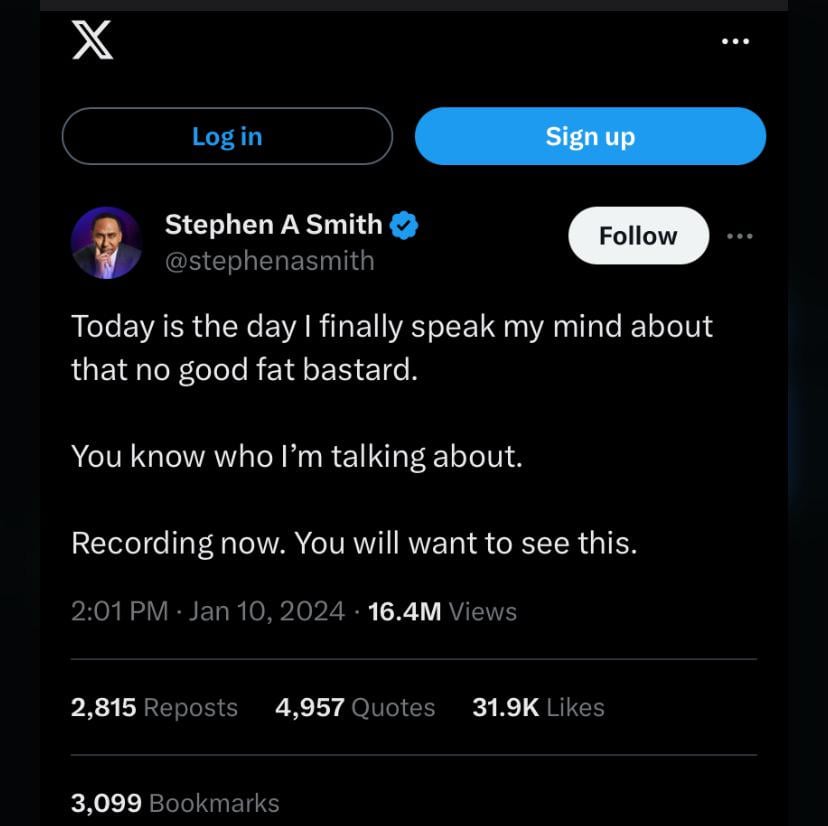Screen dimensions: 828x826
Task: Click the 3,099 Bookmarks count
Action: pyautogui.click(x=175, y=802)
